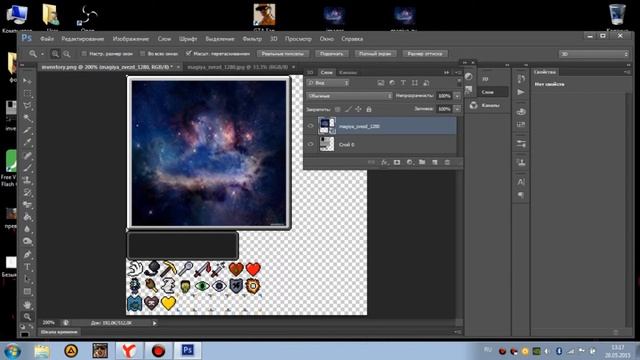Toggle 'Во всех окнах' checkbox
The height and width of the screenshot is (360, 640).
point(142,54)
